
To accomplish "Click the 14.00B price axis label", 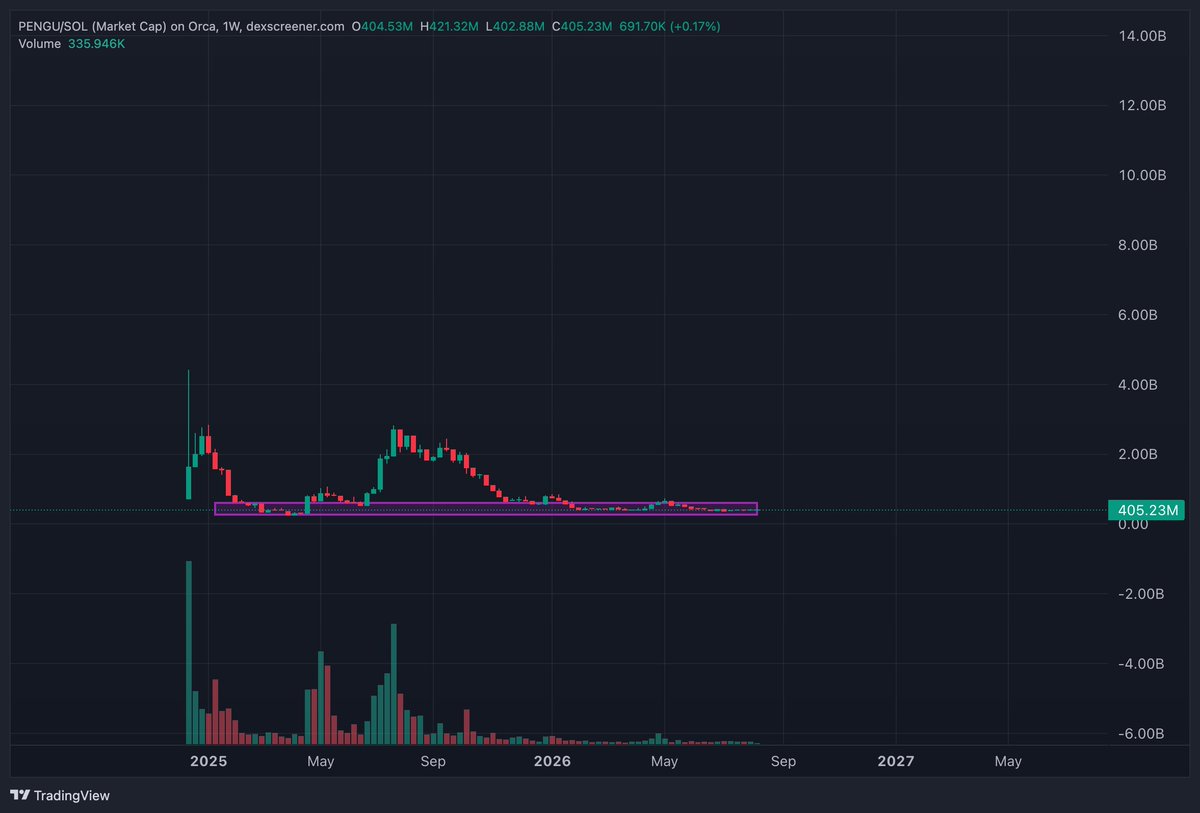I will click(1141, 36).
